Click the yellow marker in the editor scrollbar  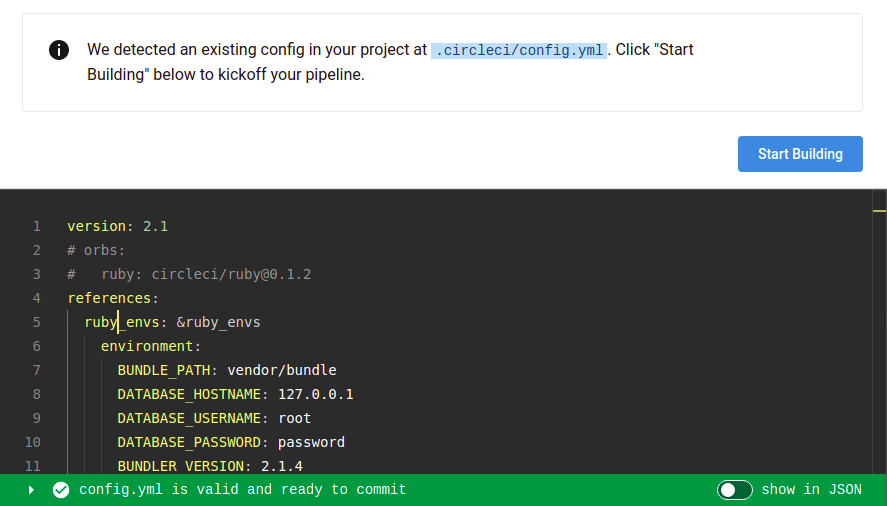(879, 212)
